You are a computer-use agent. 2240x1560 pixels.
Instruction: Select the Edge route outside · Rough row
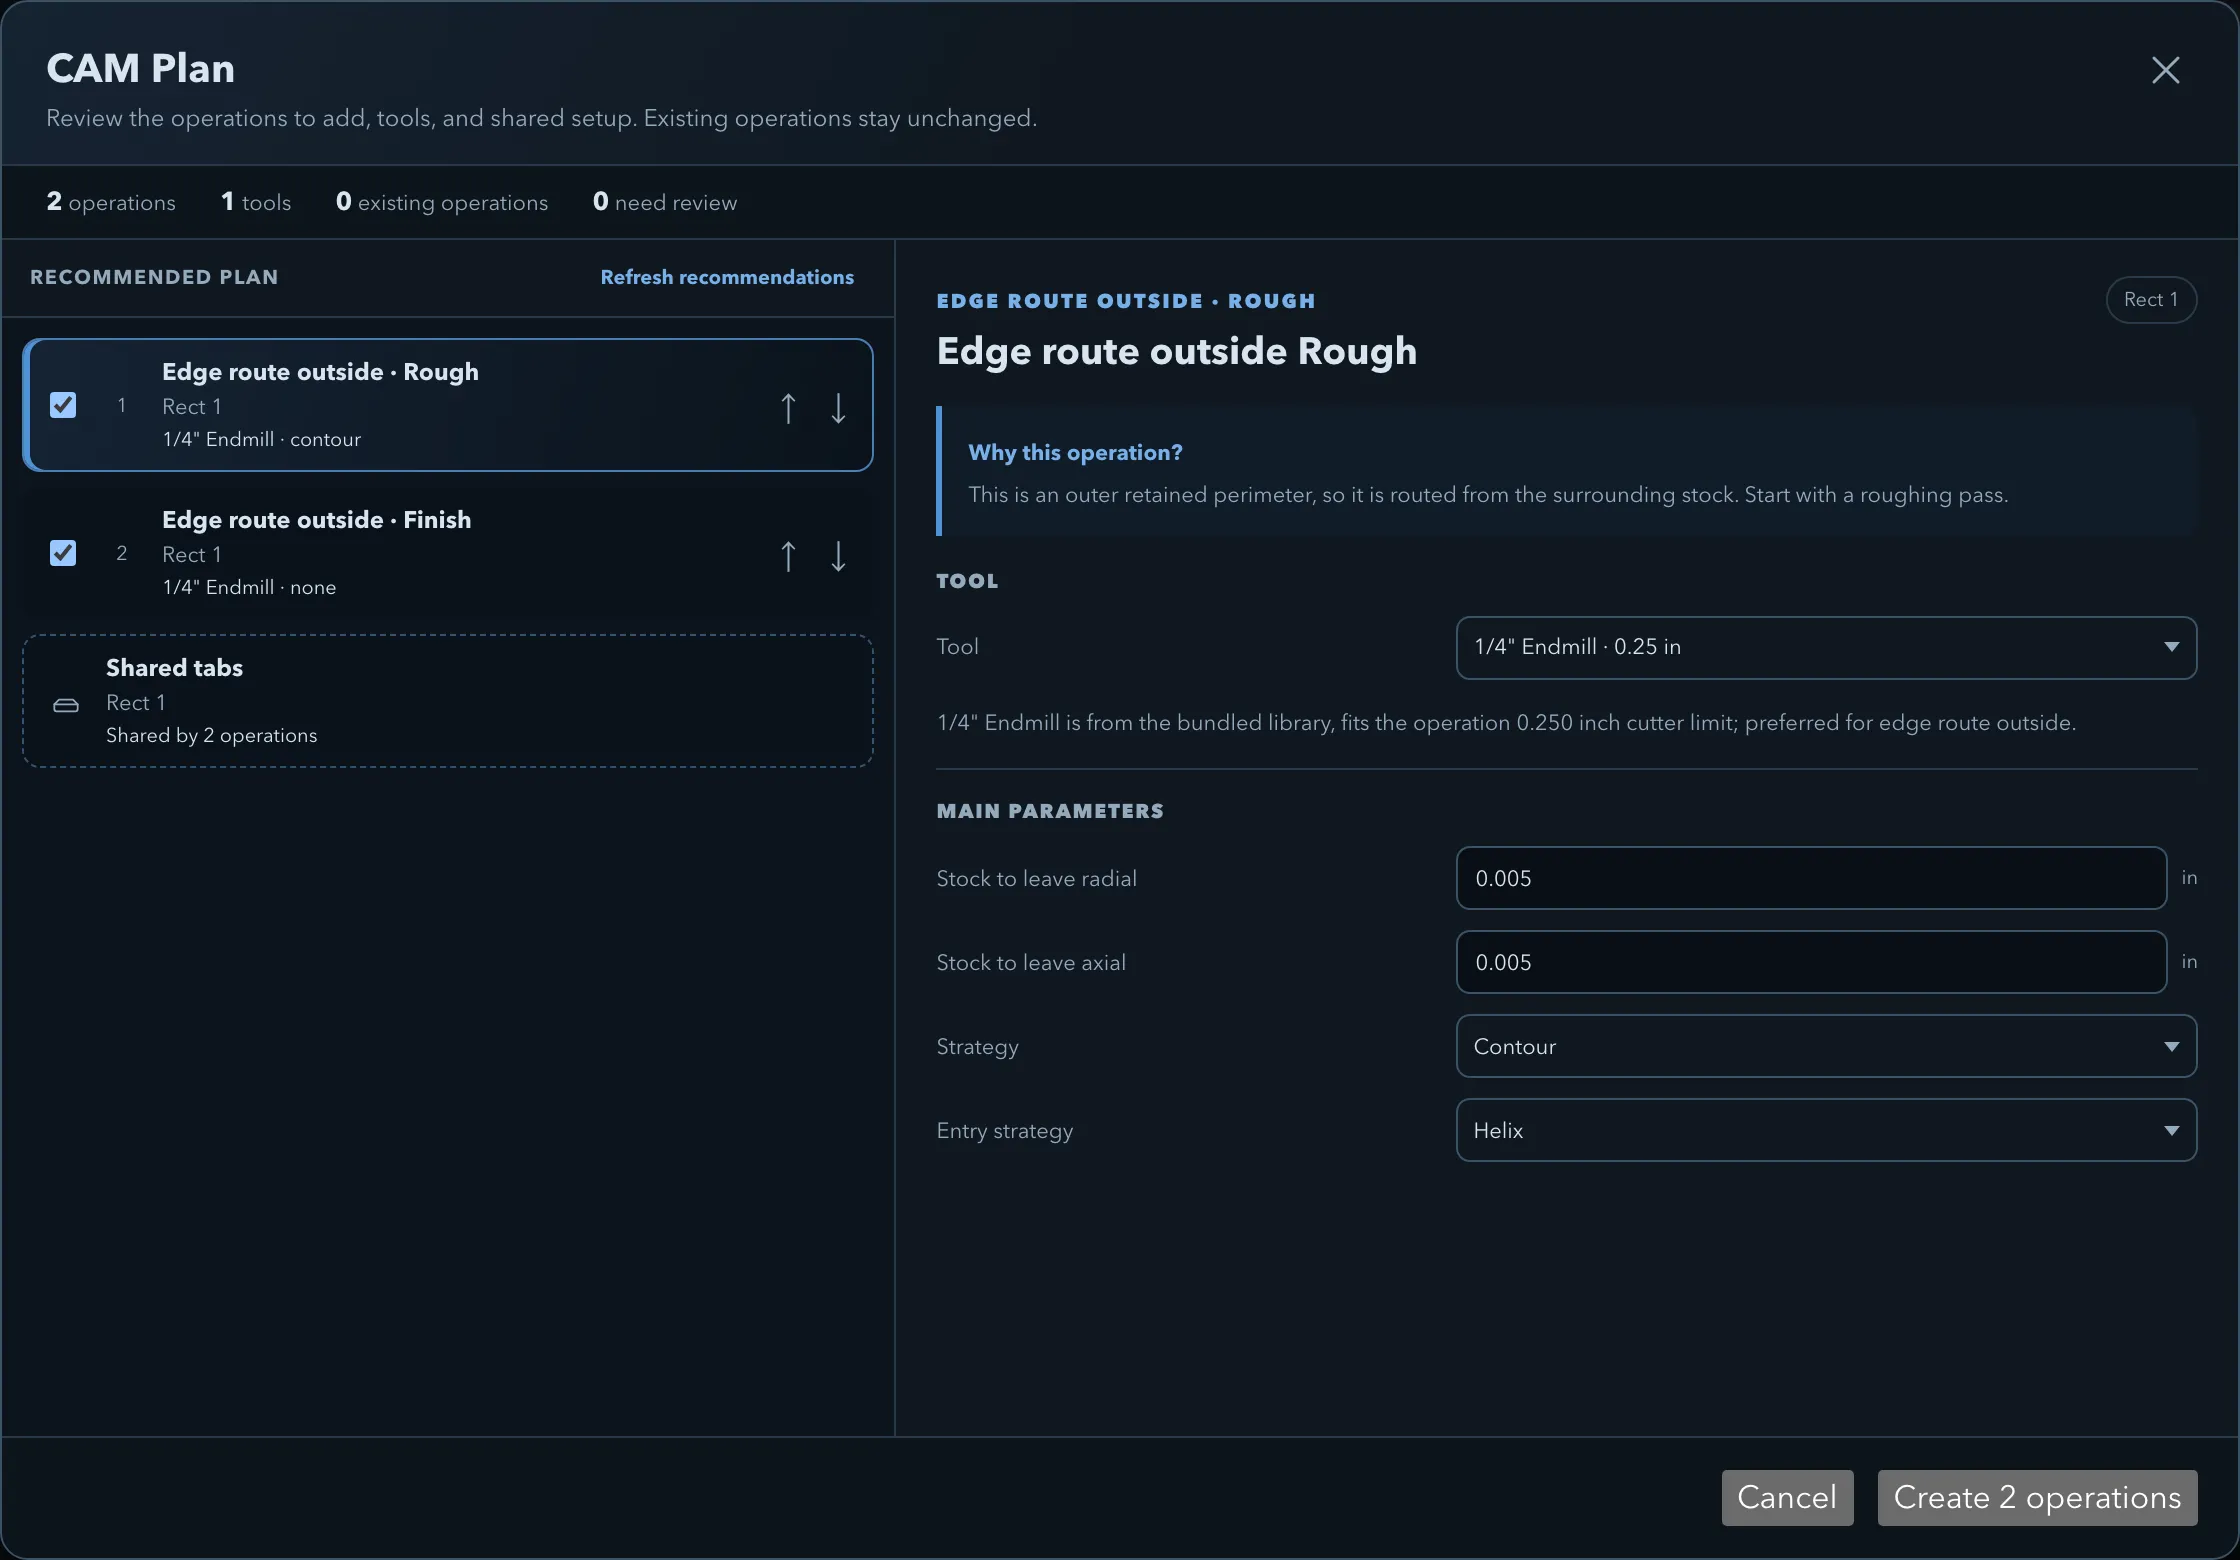pyautogui.click(x=448, y=405)
